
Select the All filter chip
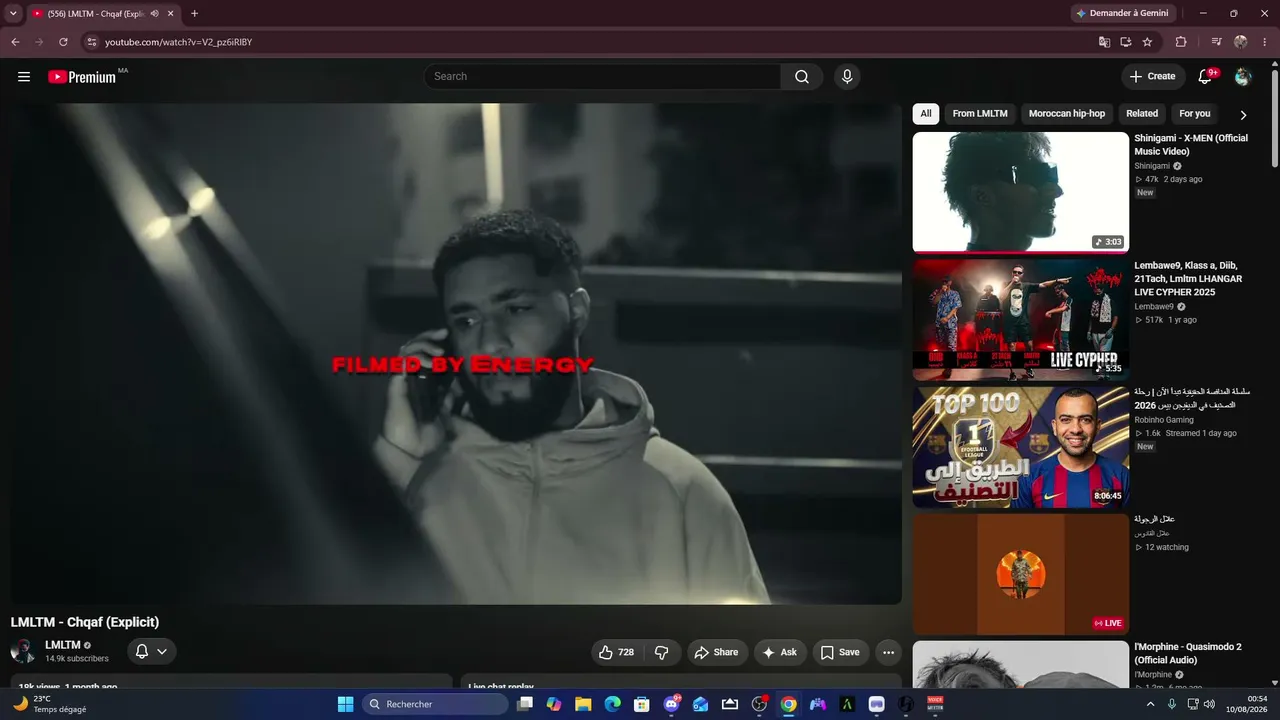(x=926, y=114)
